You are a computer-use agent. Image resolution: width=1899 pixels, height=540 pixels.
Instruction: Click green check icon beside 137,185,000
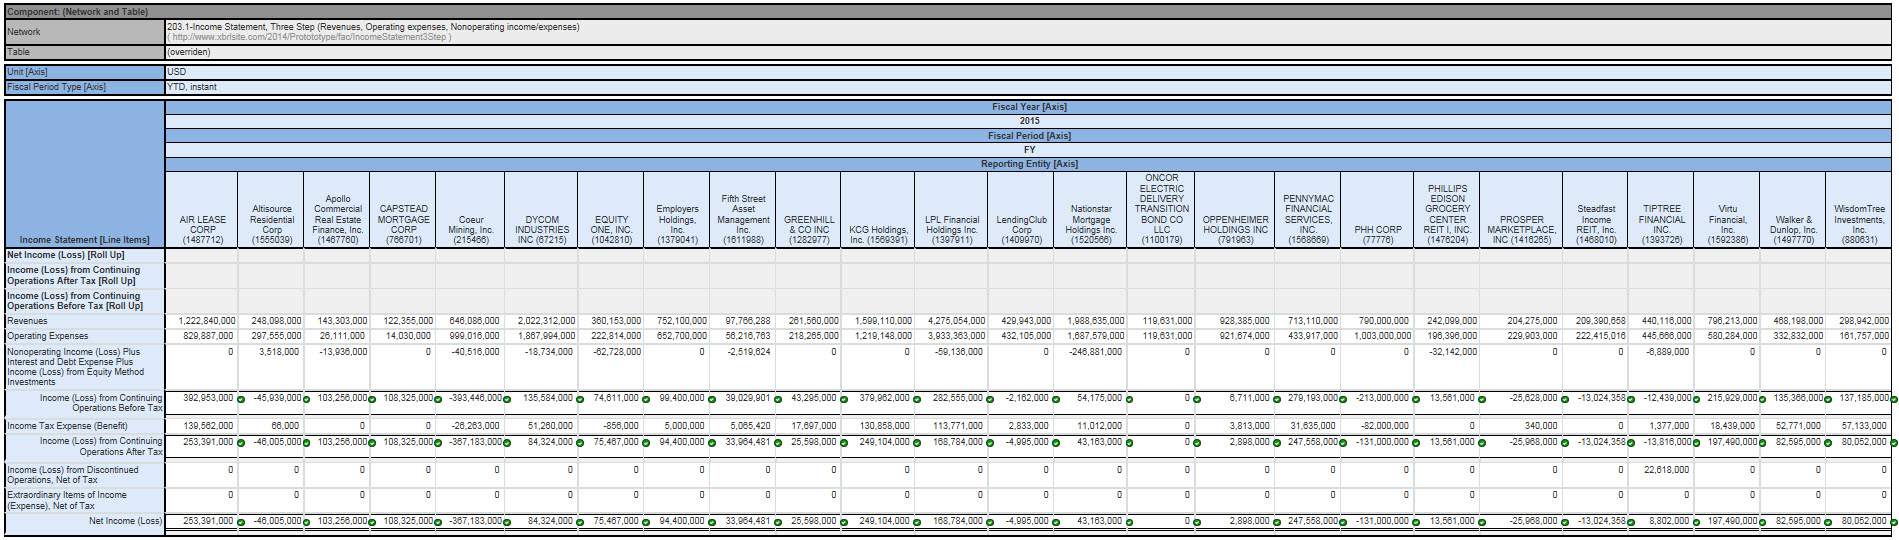tap(1893, 399)
